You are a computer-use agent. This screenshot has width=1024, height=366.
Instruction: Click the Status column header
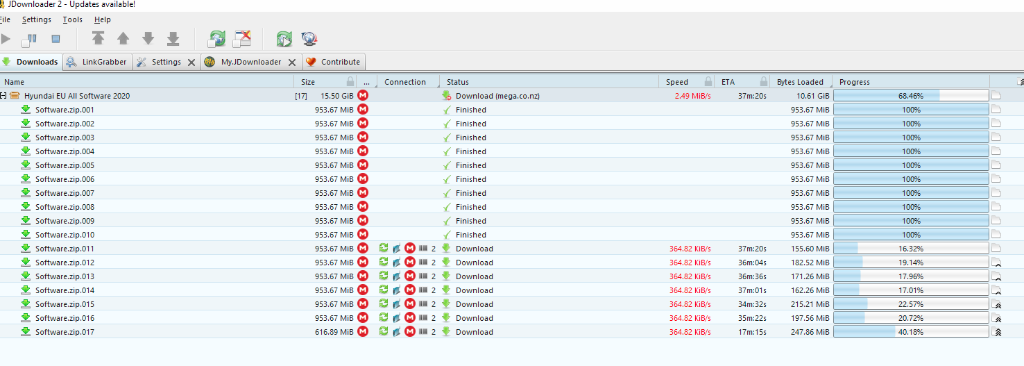[549, 82]
